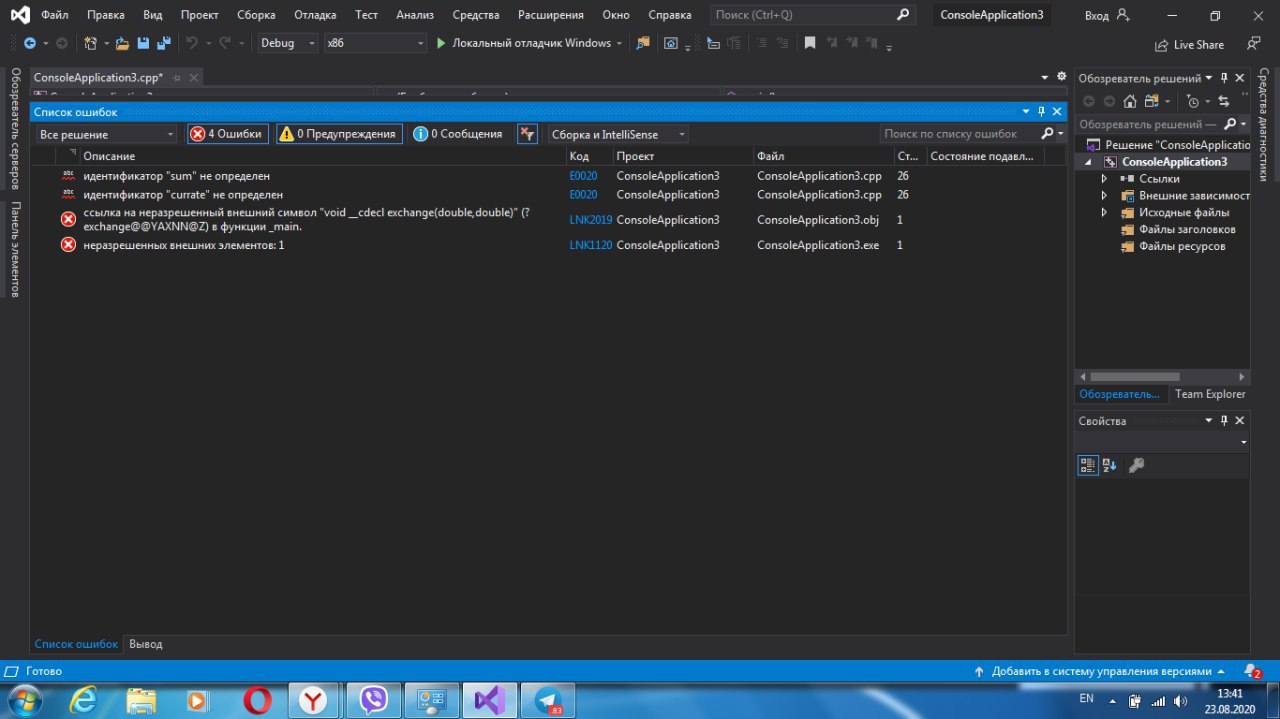Open the LNK1120 error code link
The height and width of the screenshot is (719, 1280).
click(590, 245)
